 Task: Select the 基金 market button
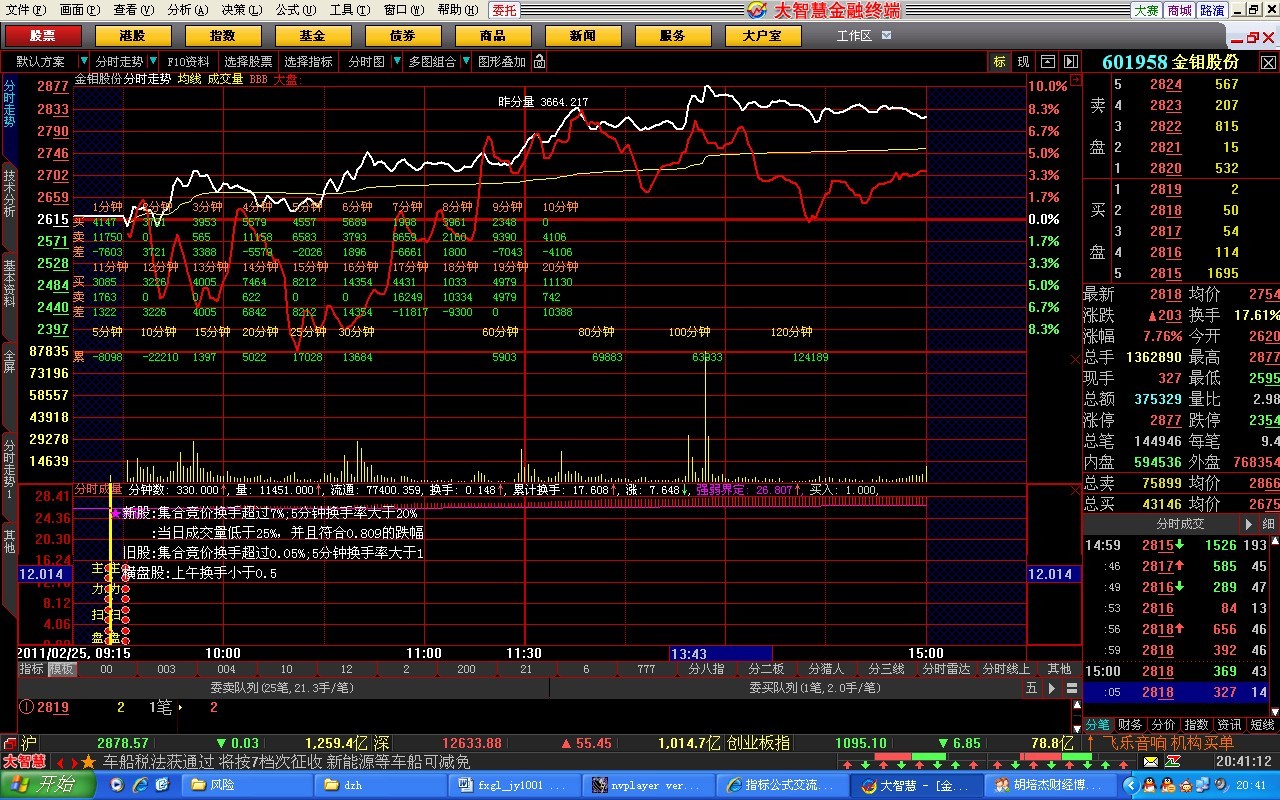click(x=313, y=36)
